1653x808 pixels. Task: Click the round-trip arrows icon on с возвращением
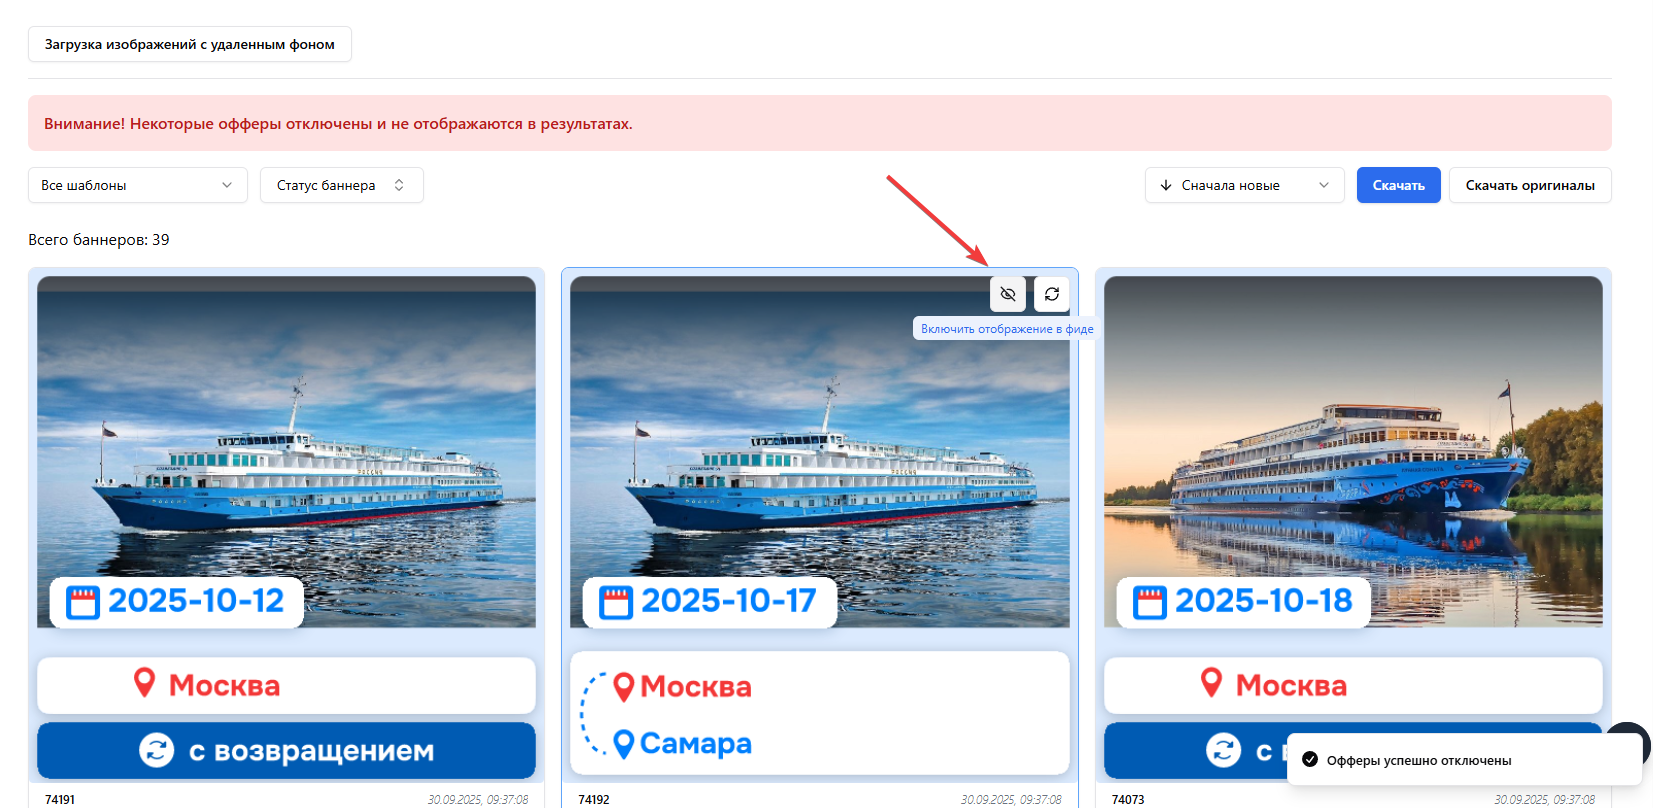click(x=156, y=750)
